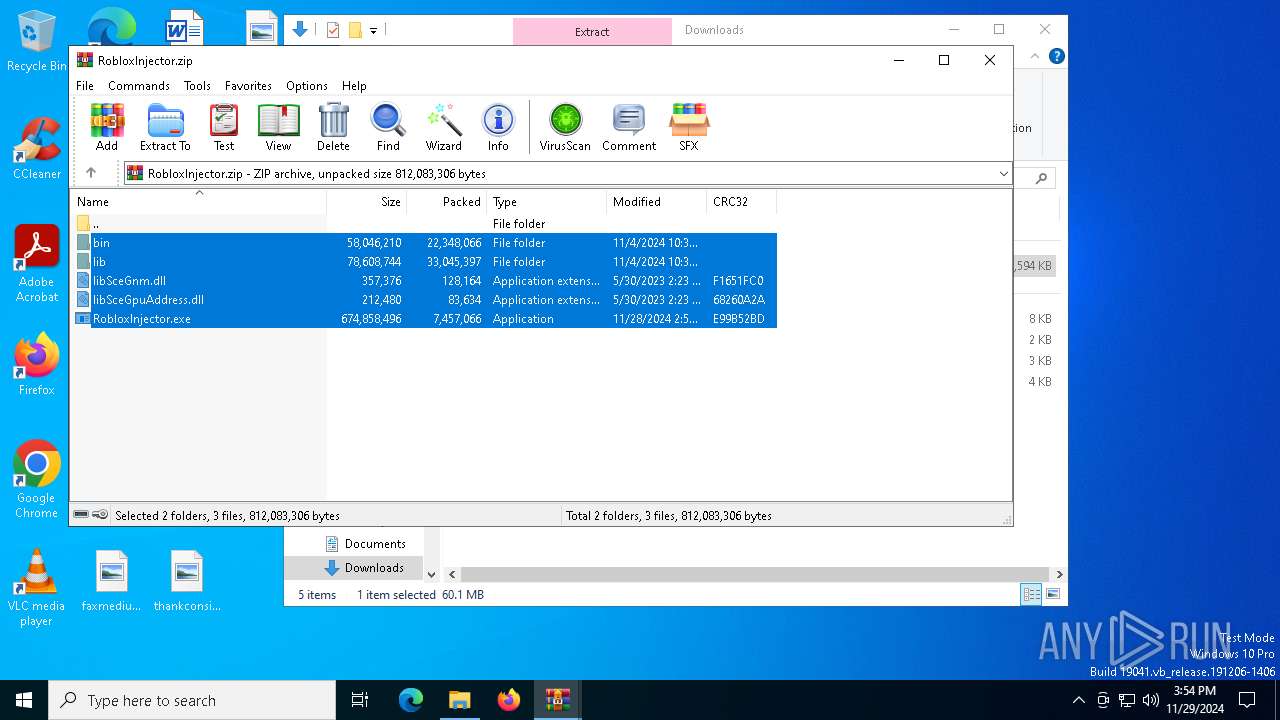Click the taskbar search box
Image resolution: width=1280 pixels, height=720 pixels.
(x=192, y=700)
